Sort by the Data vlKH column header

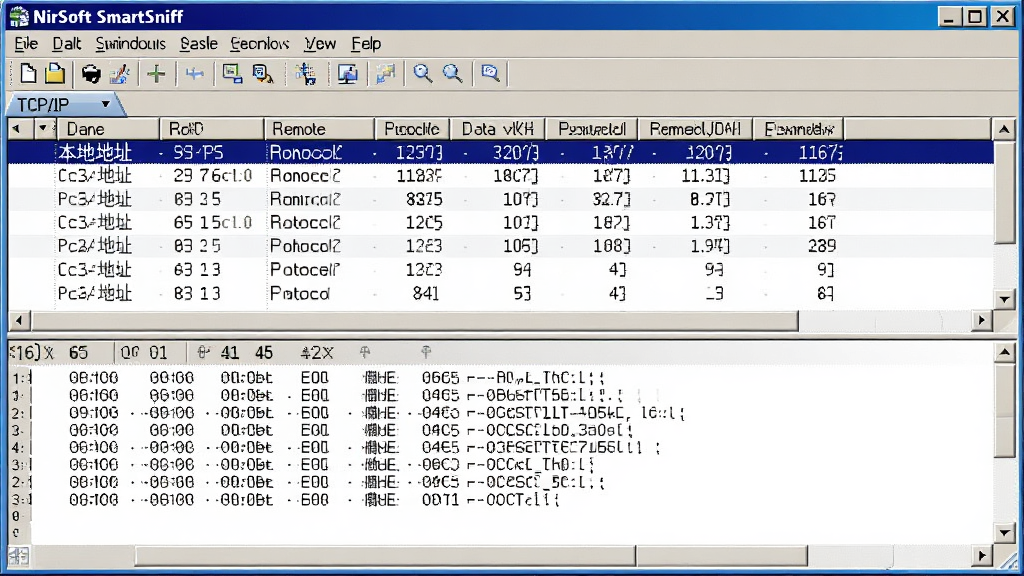click(x=498, y=129)
